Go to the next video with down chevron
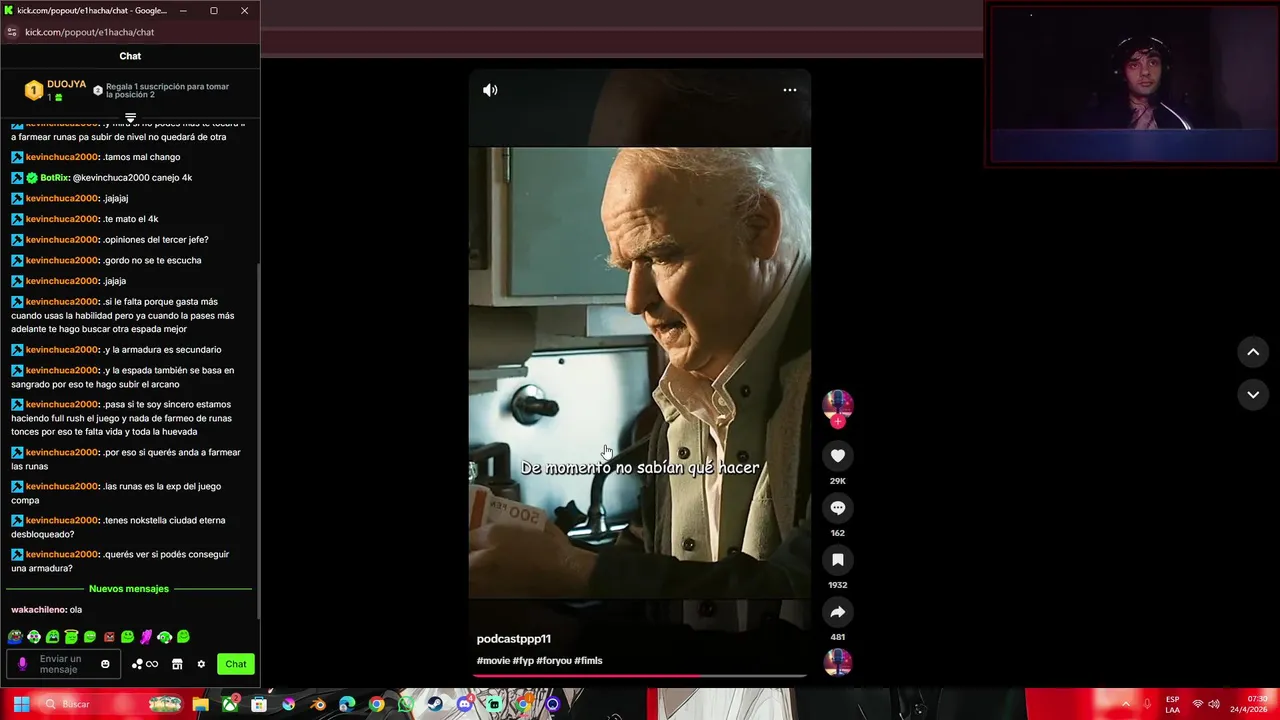1280x720 pixels. (1253, 395)
